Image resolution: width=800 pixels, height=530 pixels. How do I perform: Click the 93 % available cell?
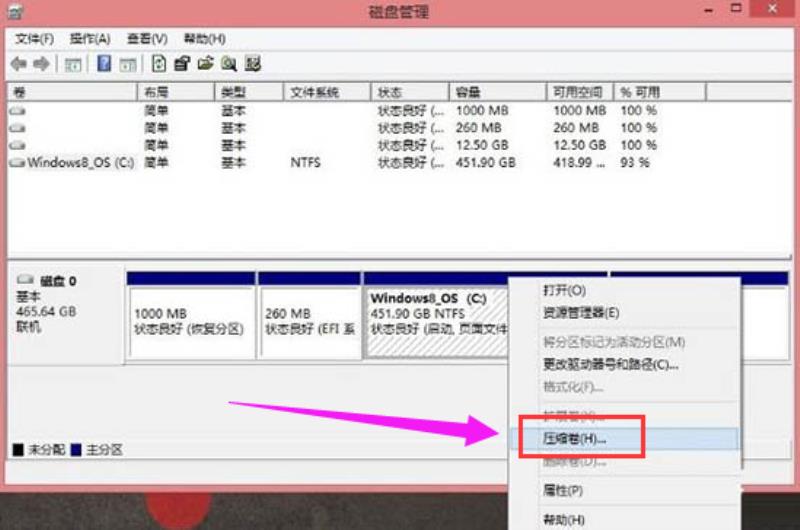(x=635, y=163)
